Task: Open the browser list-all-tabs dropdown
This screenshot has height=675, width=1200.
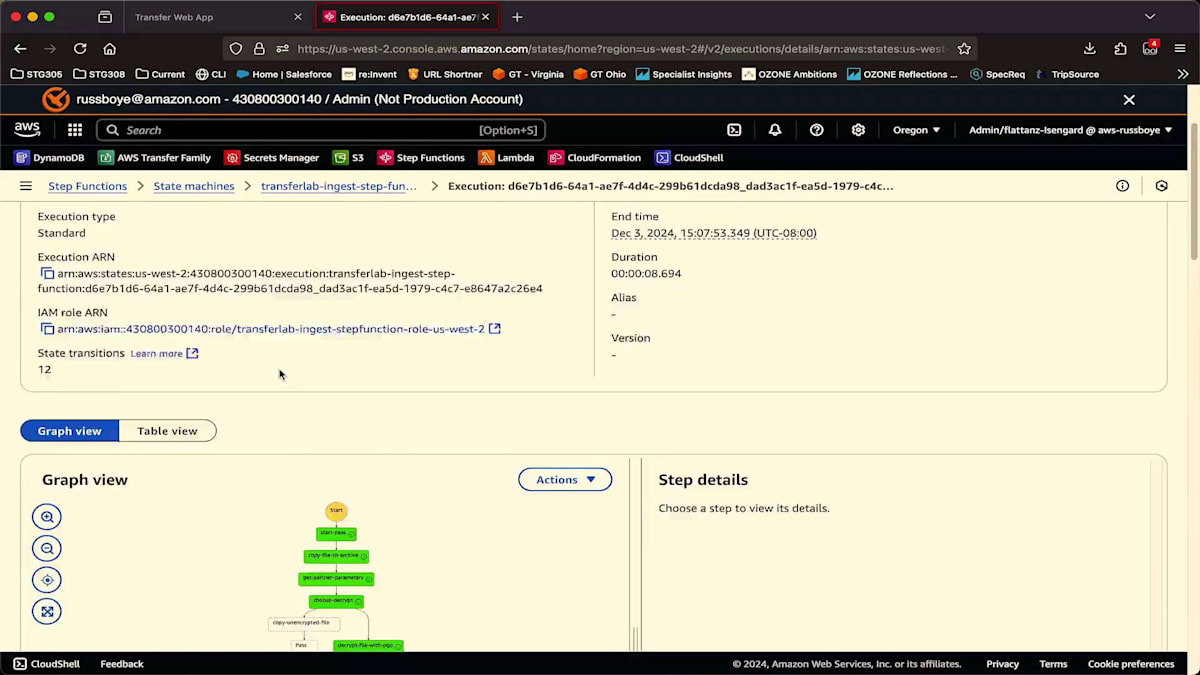Action: click(x=1150, y=17)
